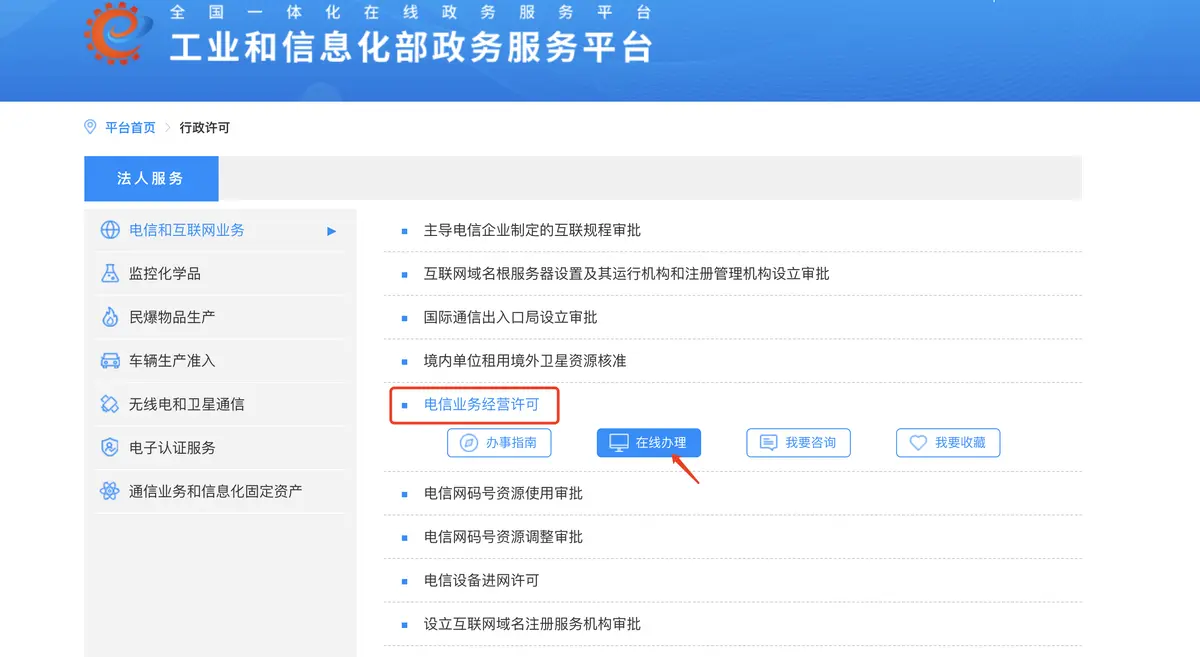Click the satellite icon beside 无线电和卫星通信

click(110, 404)
